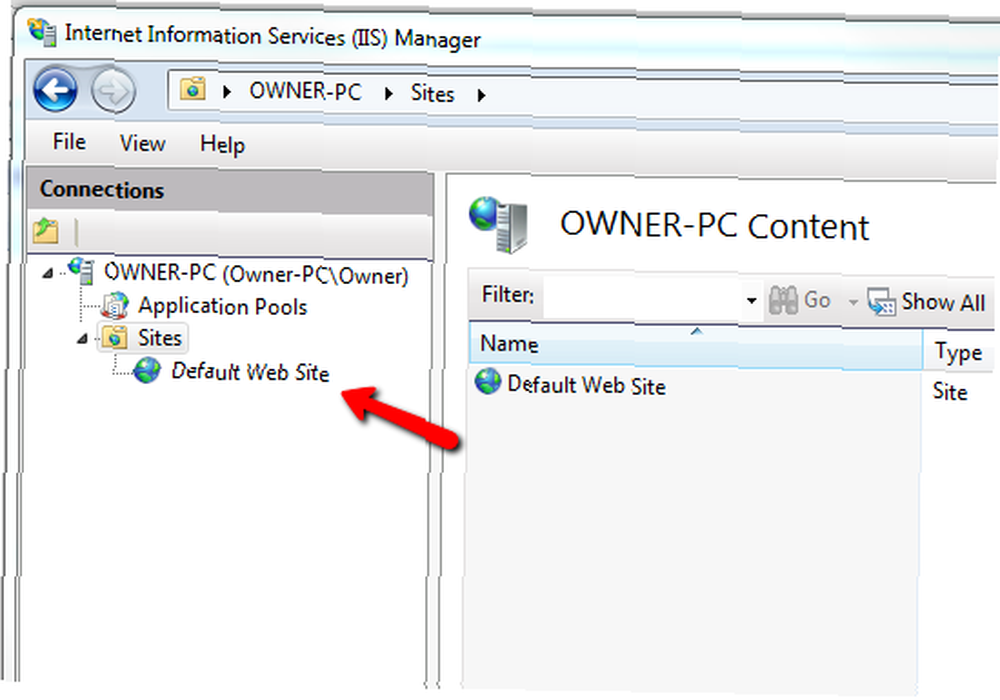Click the Sites folder icon in tree
The width and height of the screenshot is (1000, 700).
pyautogui.click(x=115, y=337)
